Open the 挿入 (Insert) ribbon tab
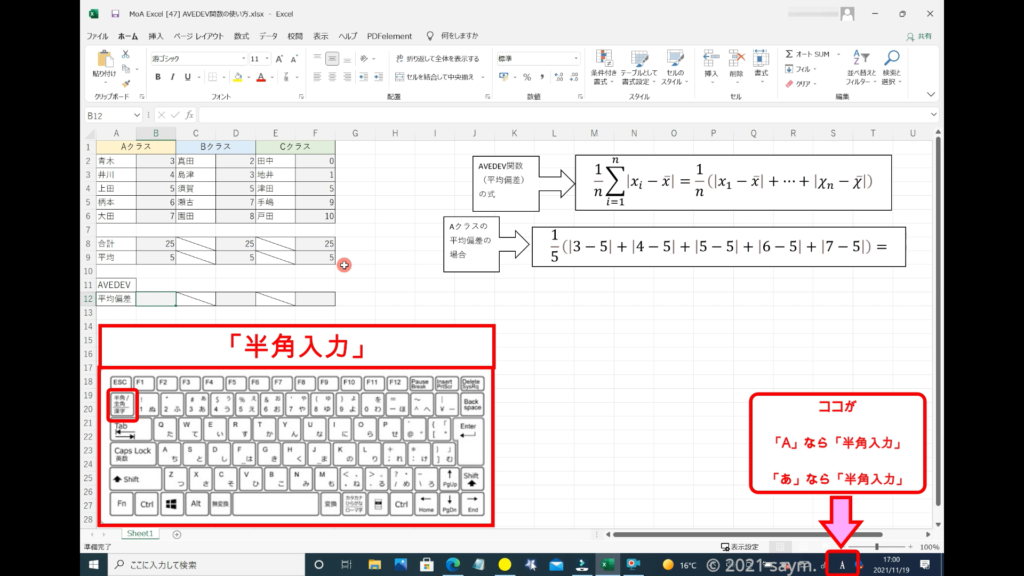This screenshot has width=1024, height=576. (x=156, y=36)
